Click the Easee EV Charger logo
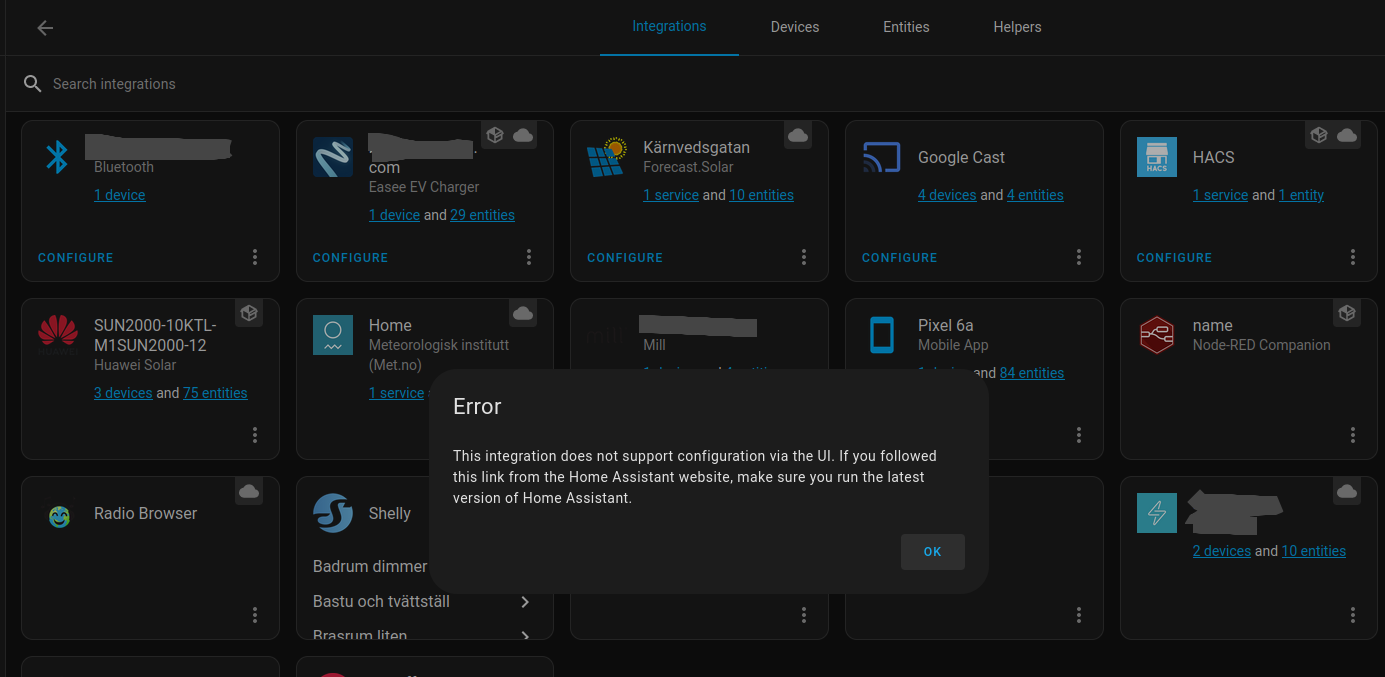 click(333, 157)
